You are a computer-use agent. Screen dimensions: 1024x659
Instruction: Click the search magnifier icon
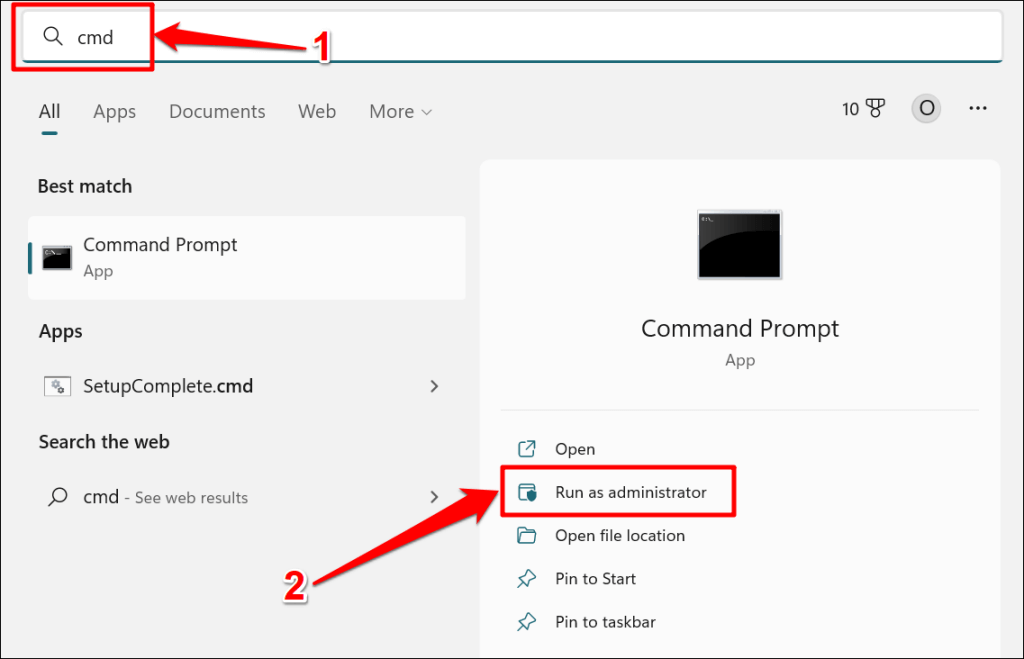[53, 38]
